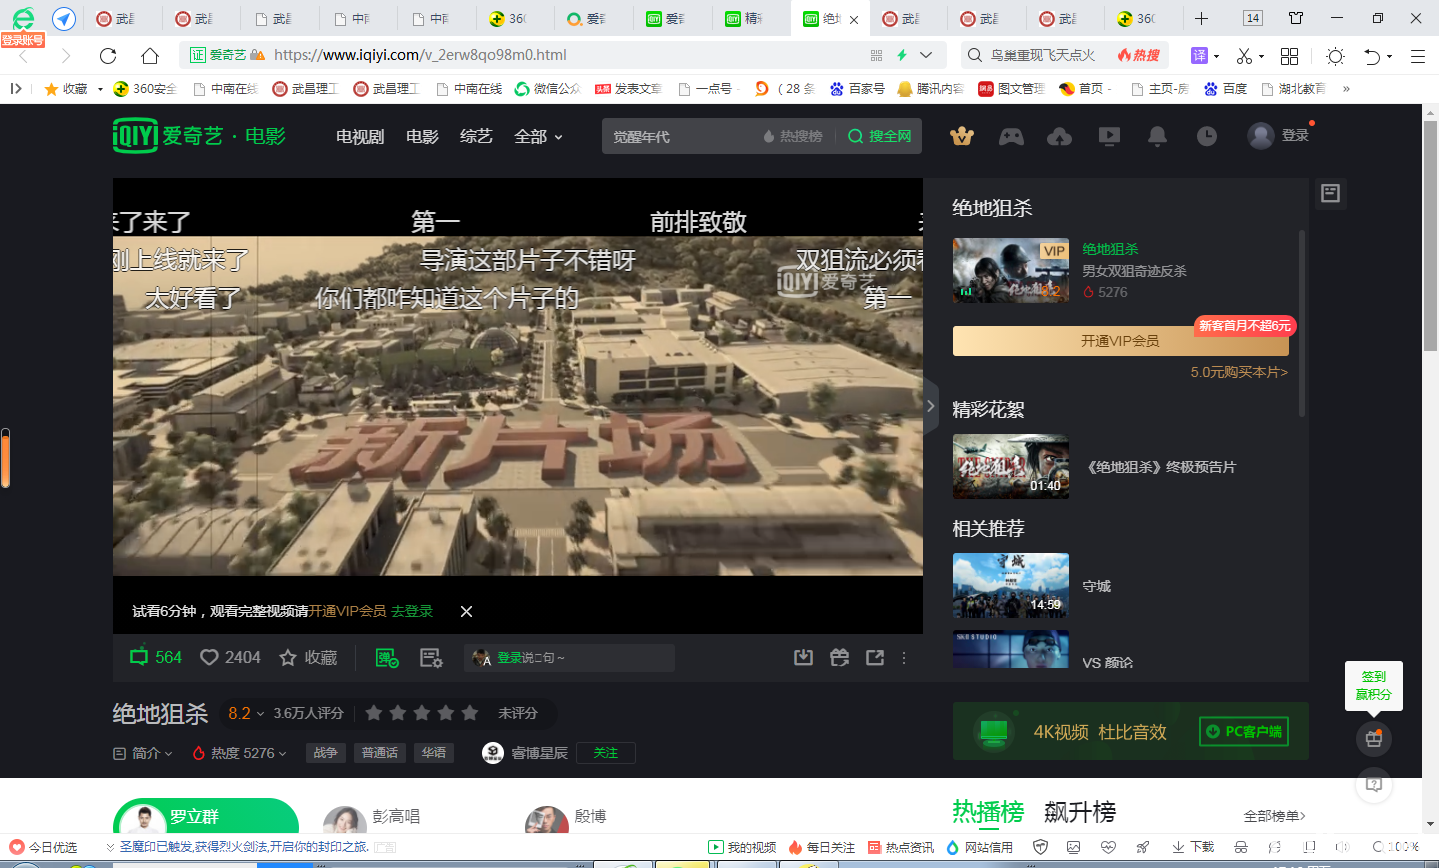Expand the 简介 synopsis section
Image resolution: width=1439 pixels, height=868 pixels.
click(143, 753)
